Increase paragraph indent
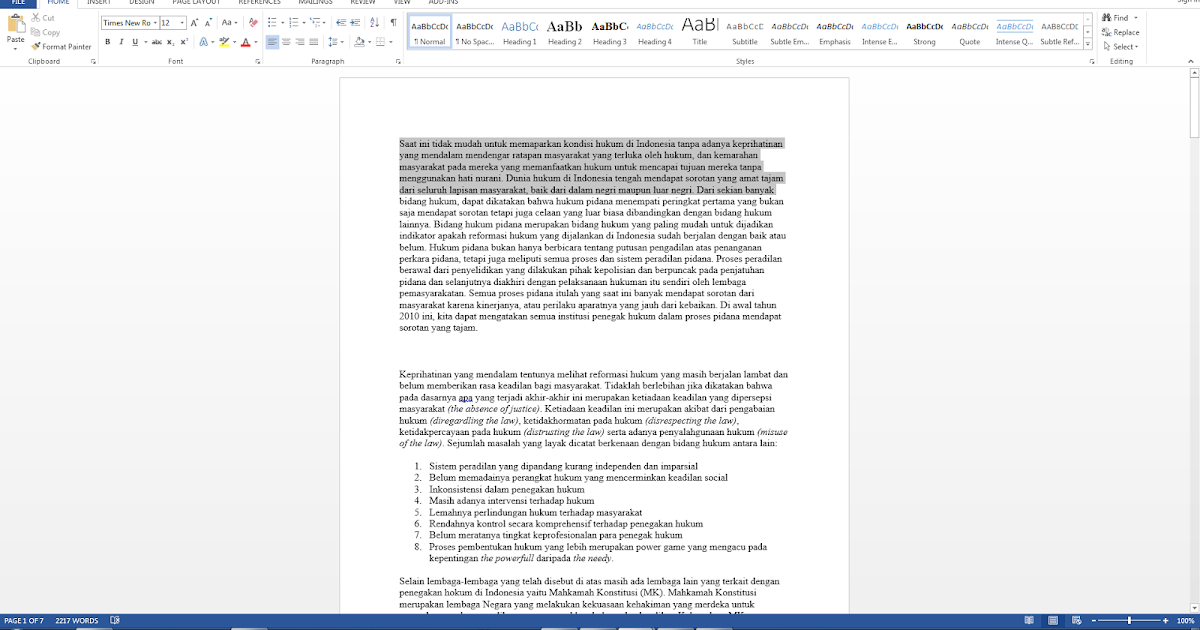 354,22
